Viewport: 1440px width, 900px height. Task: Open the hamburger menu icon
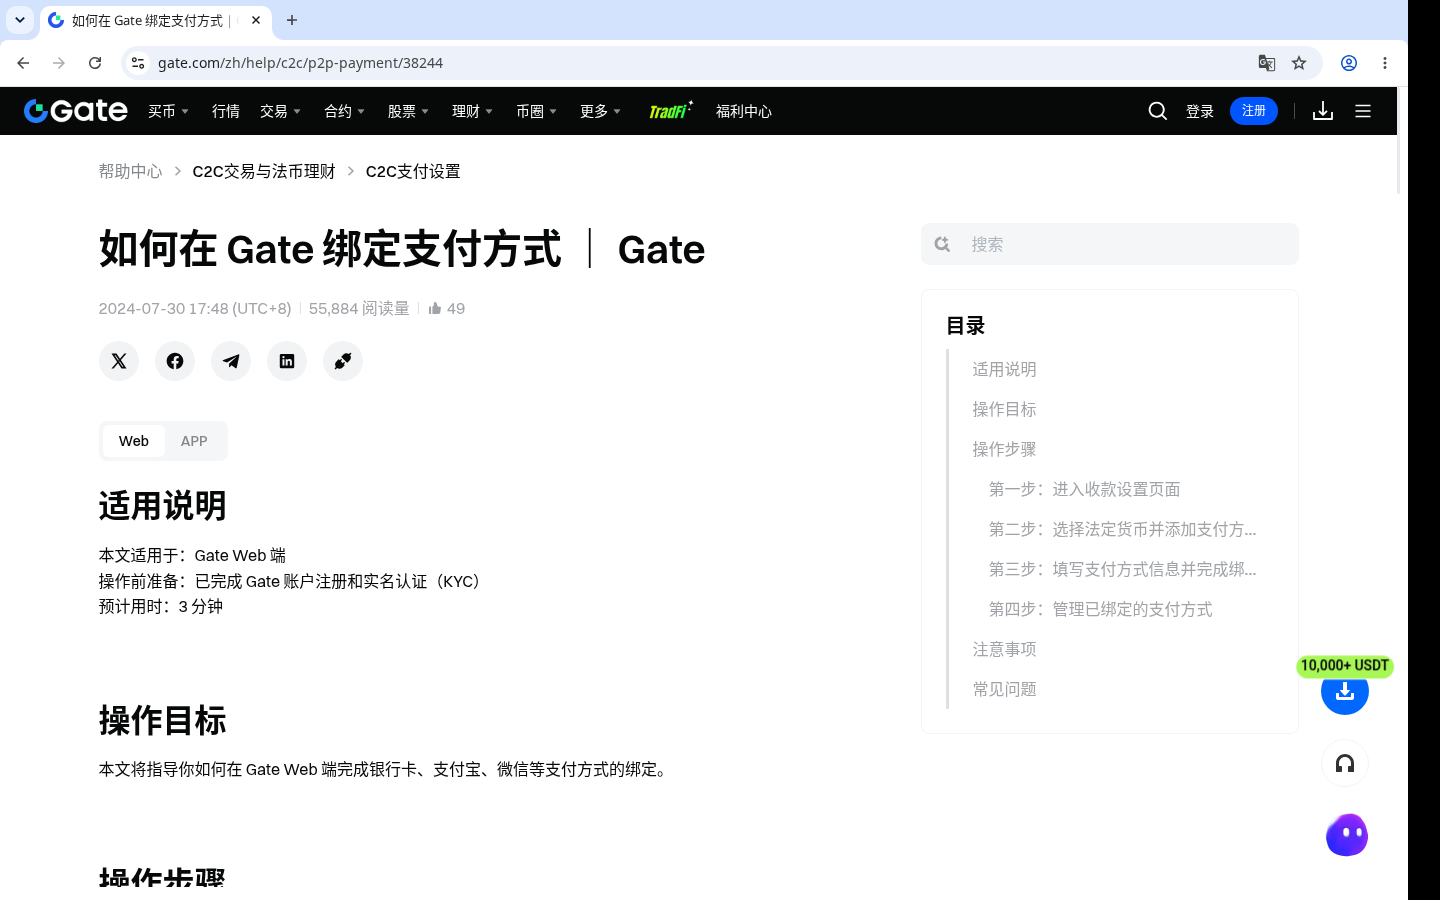pyautogui.click(x=1363, y=111)
